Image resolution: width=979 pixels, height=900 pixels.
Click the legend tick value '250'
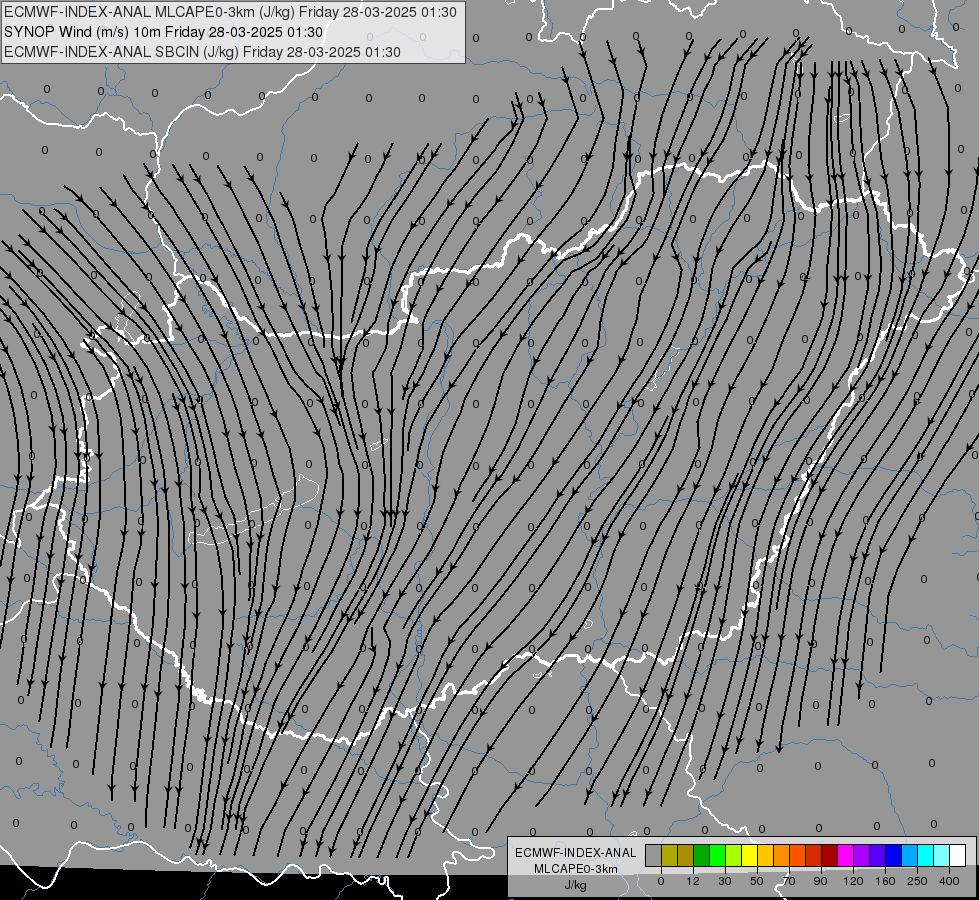pos(917,881)
